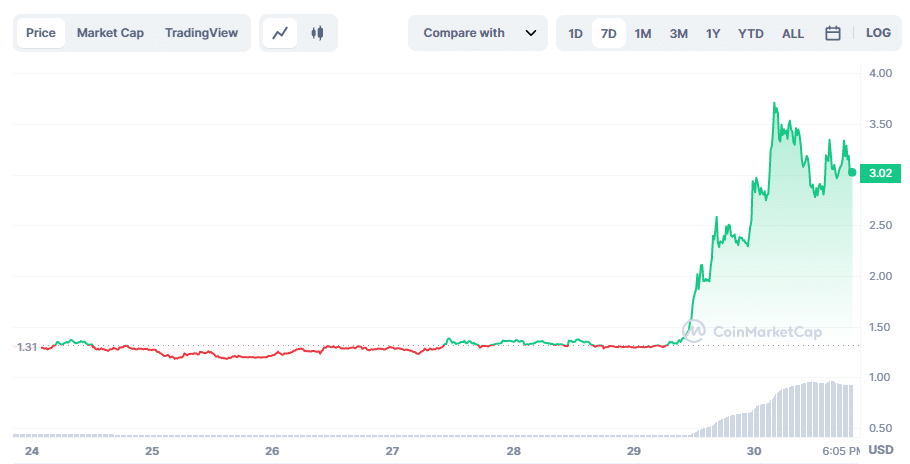The height and width of the screenshot is (464, 910).
Task: Click the 29 date label on axis
Action: tap(634, 451)
